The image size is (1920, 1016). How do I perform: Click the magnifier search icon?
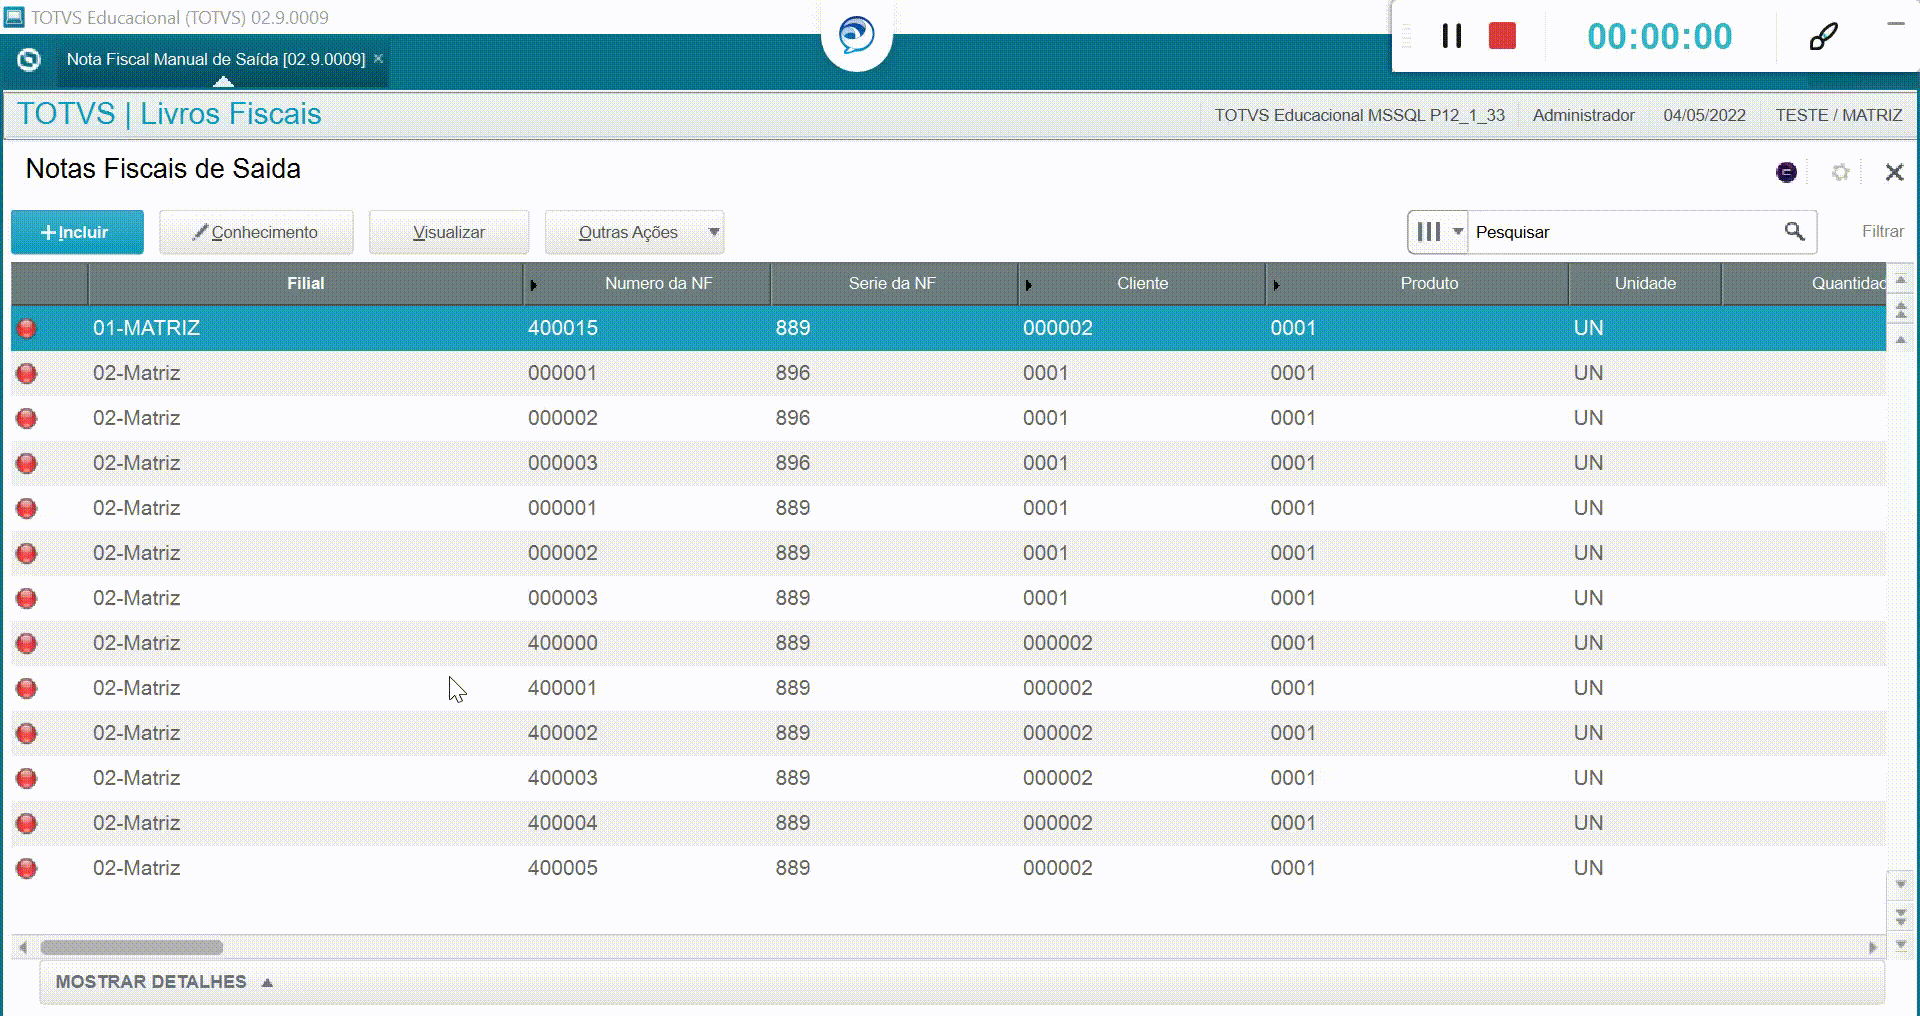(1794, 232)
